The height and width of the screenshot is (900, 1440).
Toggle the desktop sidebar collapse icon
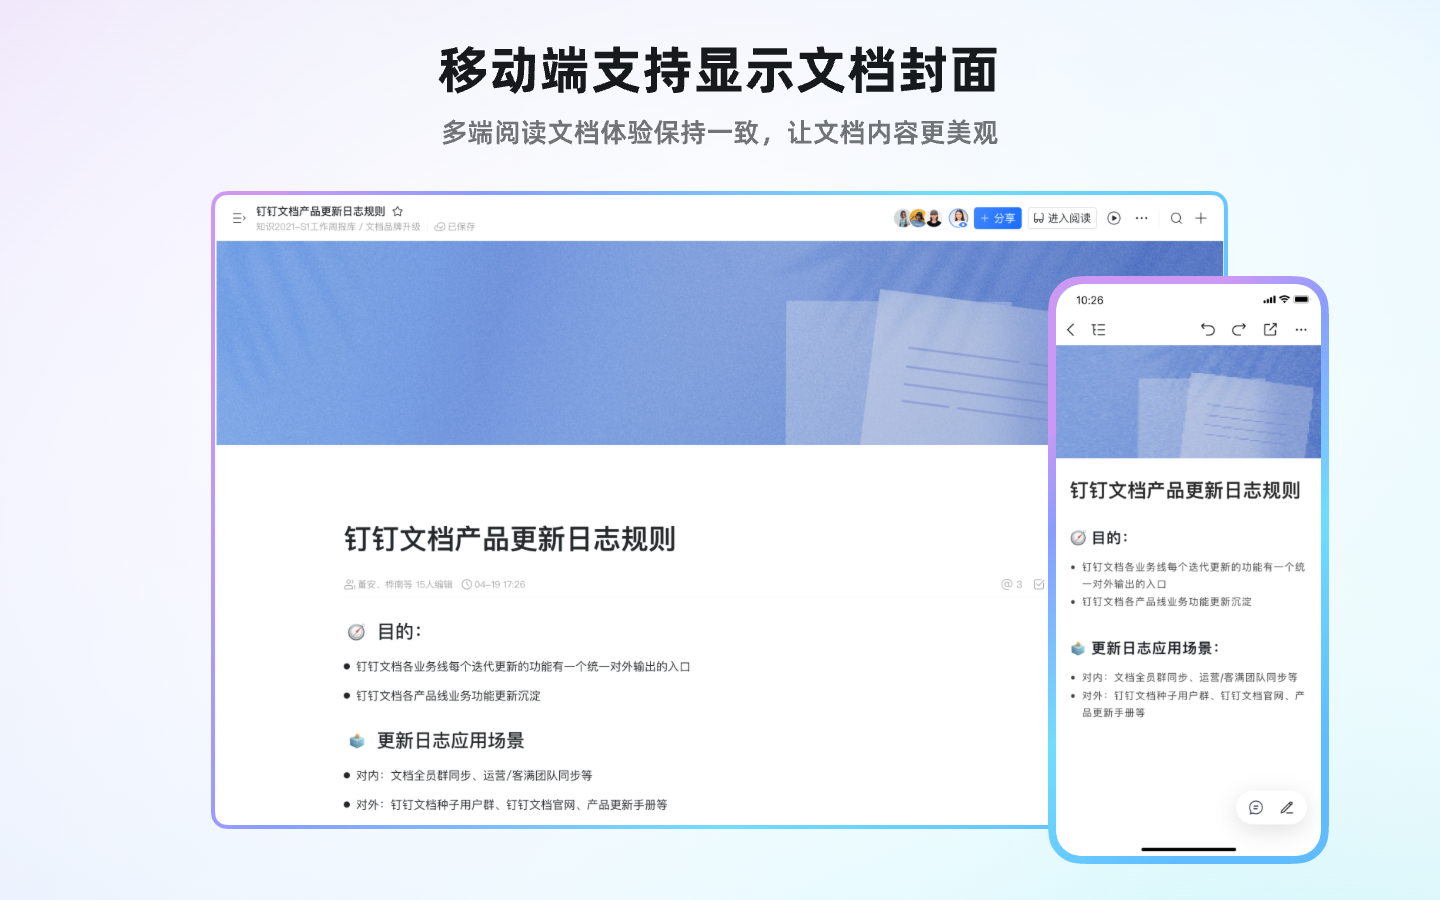(x=239, y=218)
